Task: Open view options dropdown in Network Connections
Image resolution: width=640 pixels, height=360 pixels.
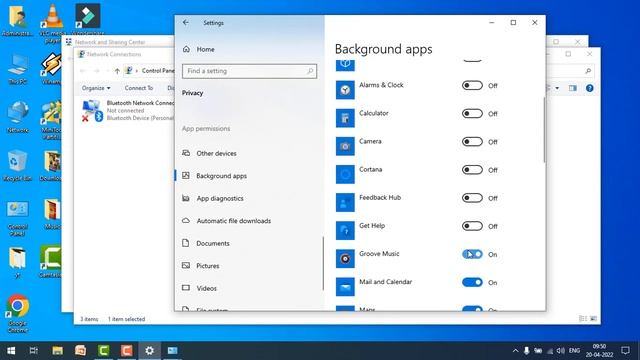Action: (x=557, y=88)
